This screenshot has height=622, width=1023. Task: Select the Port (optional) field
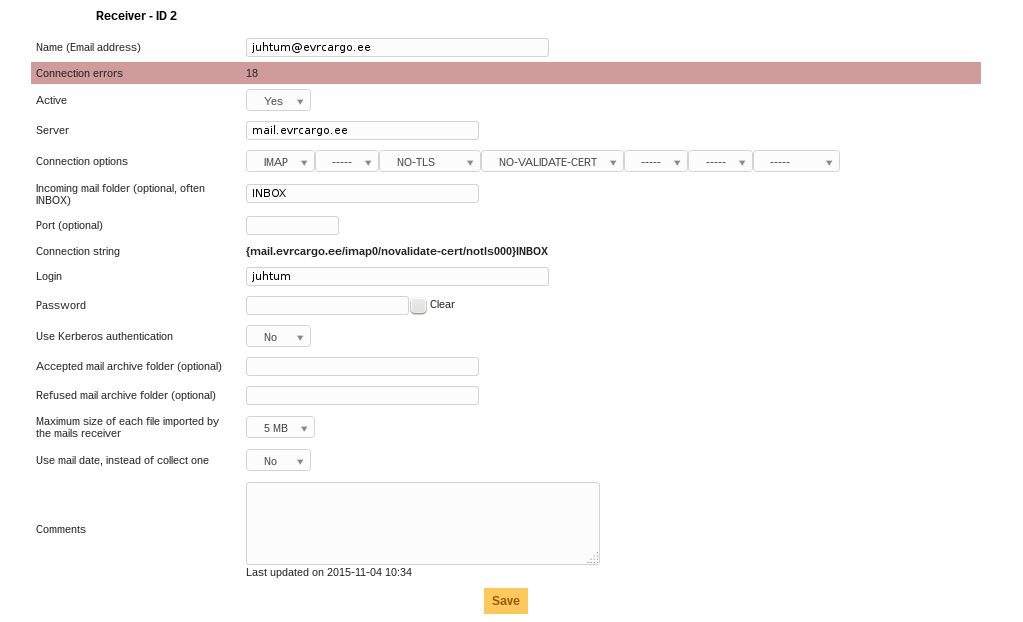coord(292,226)
